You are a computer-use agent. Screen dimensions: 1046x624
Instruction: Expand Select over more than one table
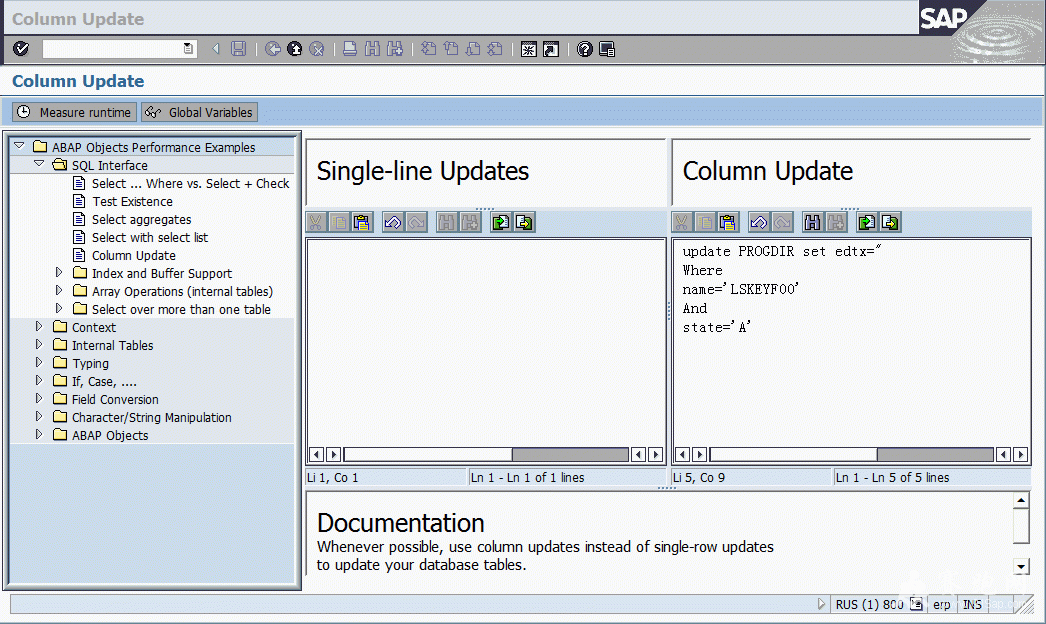click(59, 308)
